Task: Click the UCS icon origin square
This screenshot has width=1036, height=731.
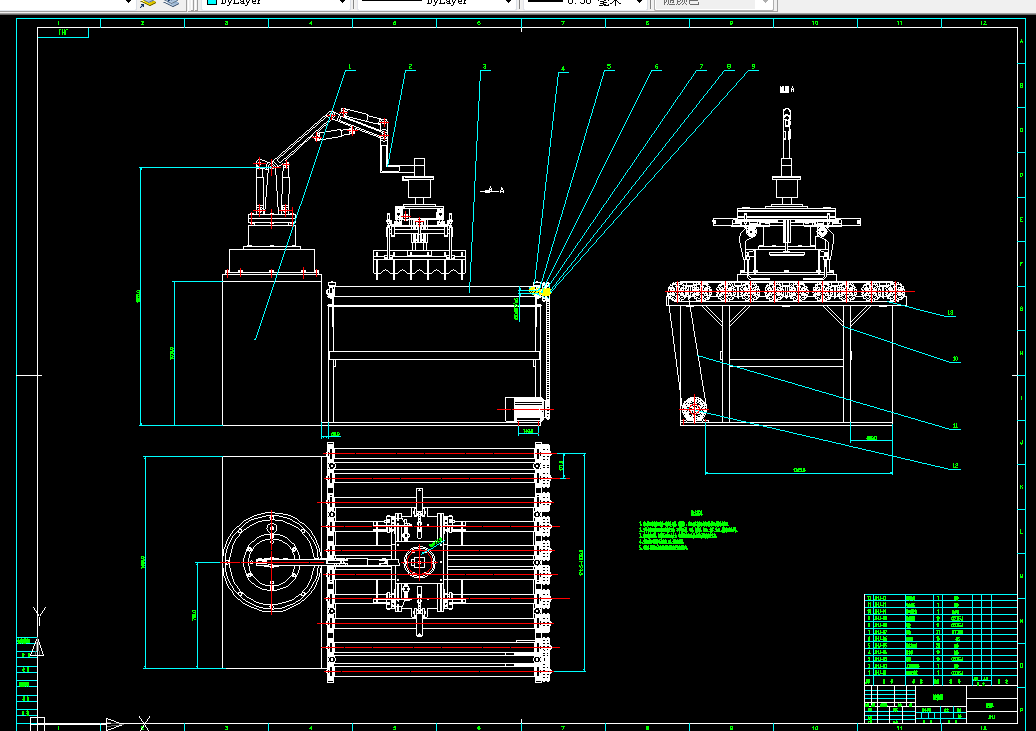Action: (x=38, y=724)
